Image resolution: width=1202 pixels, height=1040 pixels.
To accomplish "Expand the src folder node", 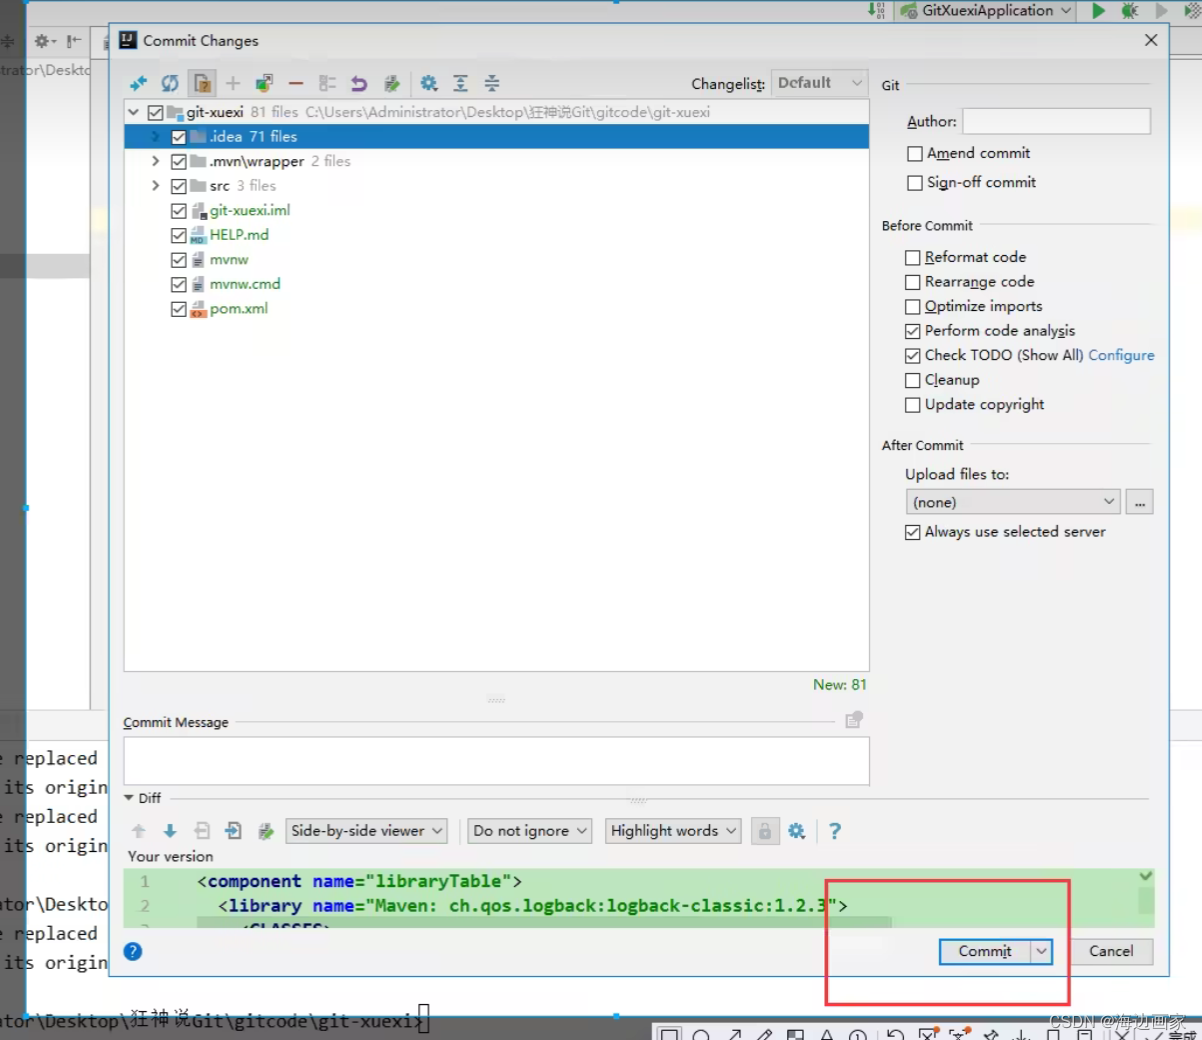I will [x=155, y=186].
